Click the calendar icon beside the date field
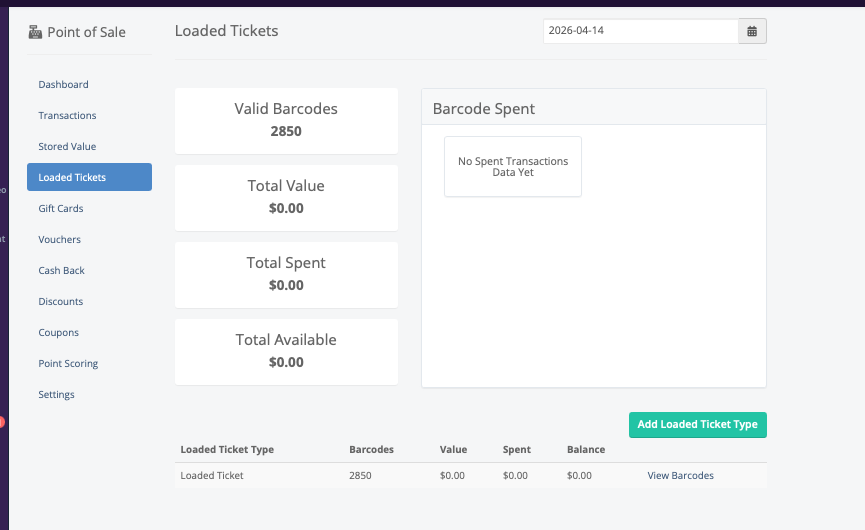Screen dimensions: 865x530 (x=752, y=31)
